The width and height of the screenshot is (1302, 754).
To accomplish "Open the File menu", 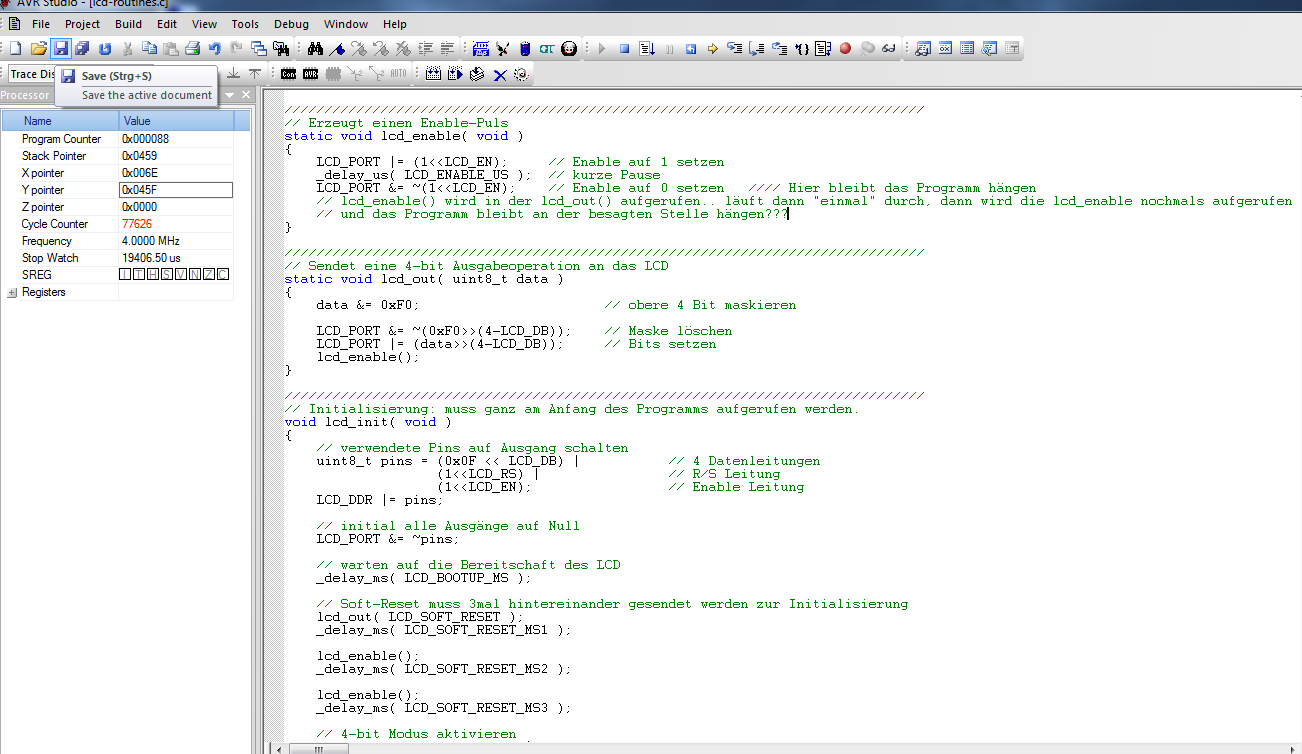I will (41, 24).
